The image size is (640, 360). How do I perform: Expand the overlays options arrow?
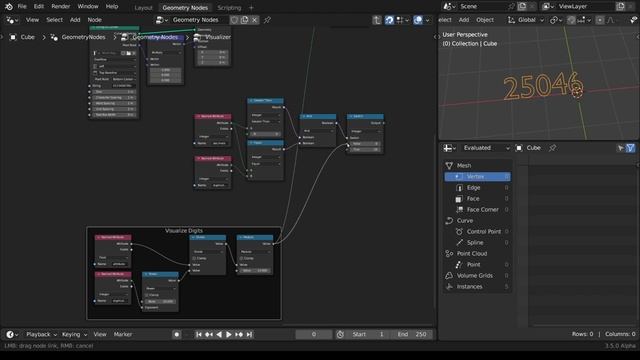click(427, 20)
